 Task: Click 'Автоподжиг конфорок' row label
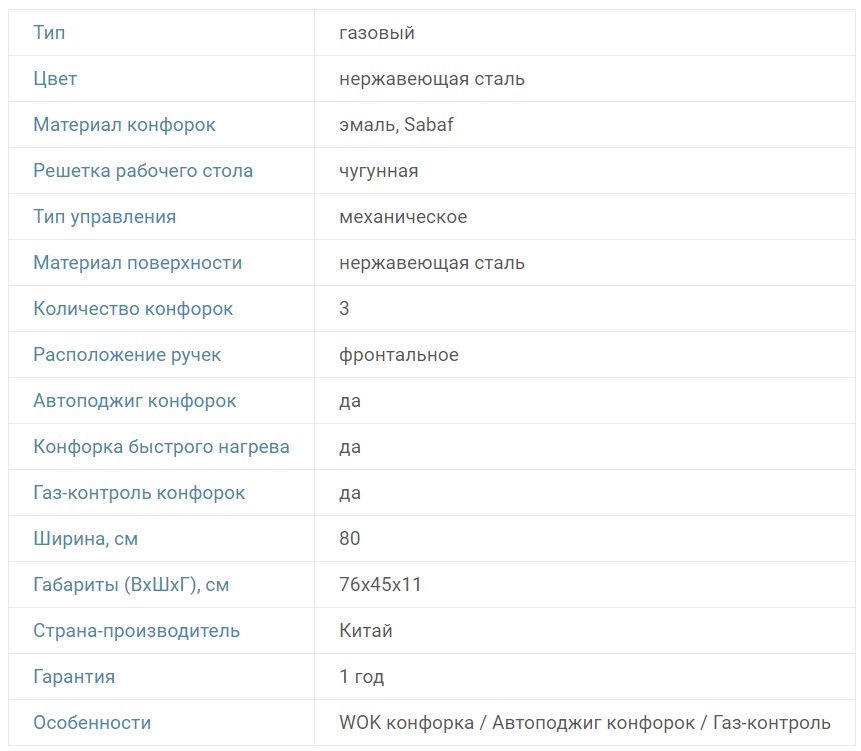tap(135, 401)
